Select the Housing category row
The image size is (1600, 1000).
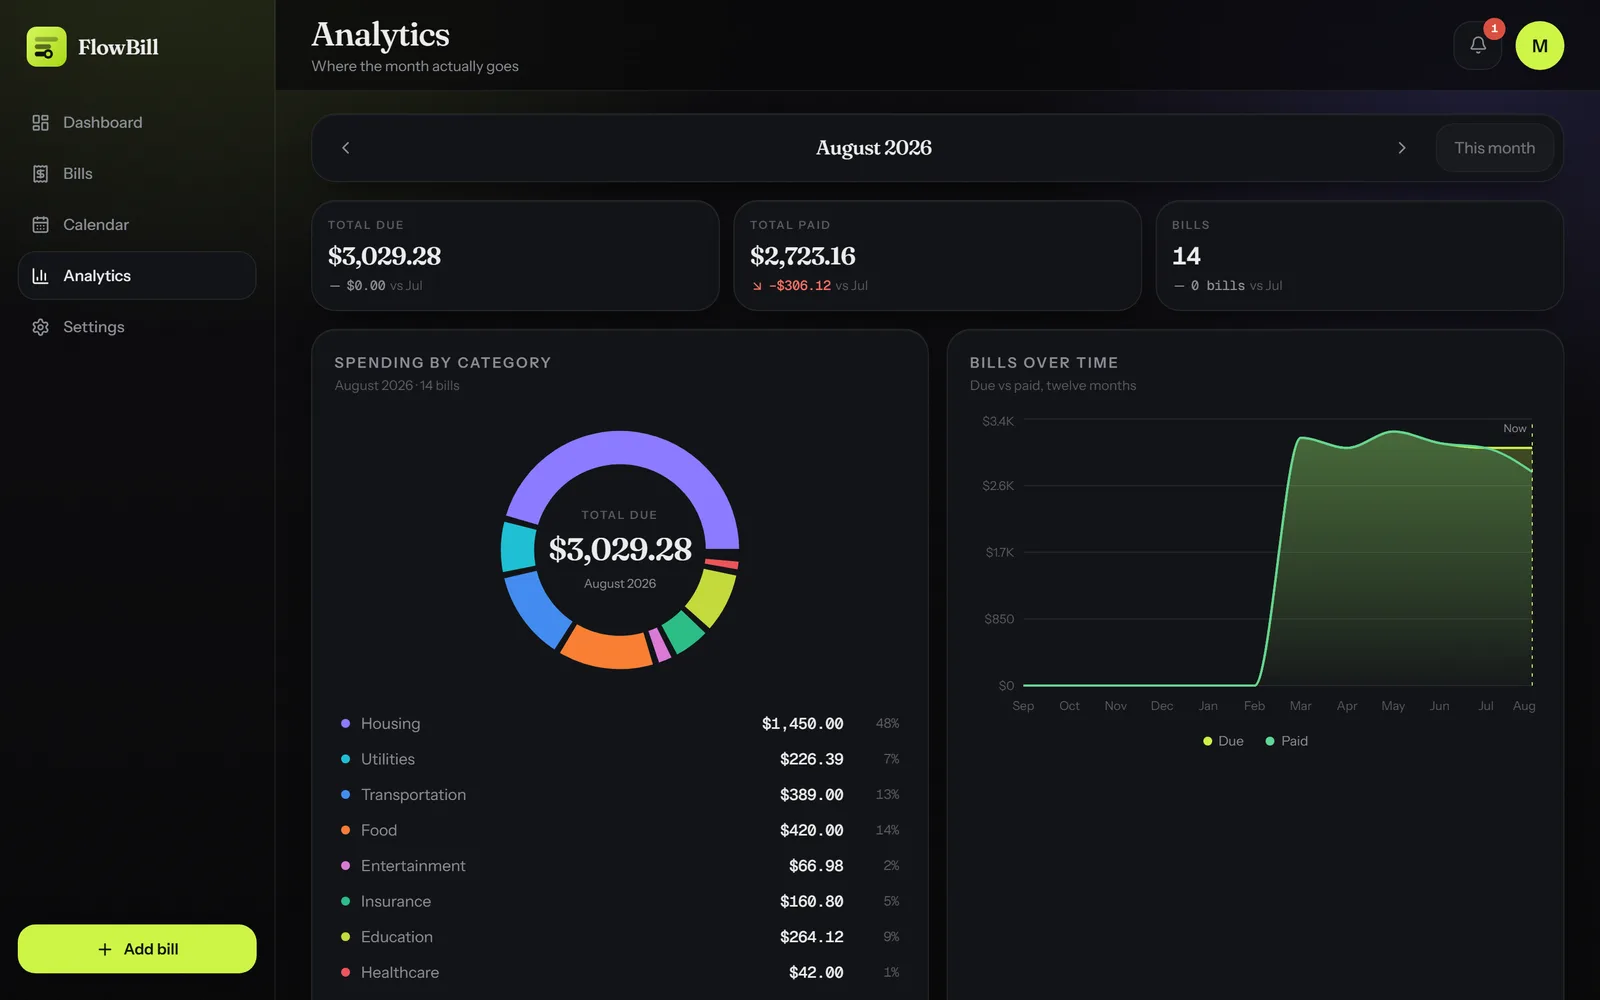click(x=620, y=723)
